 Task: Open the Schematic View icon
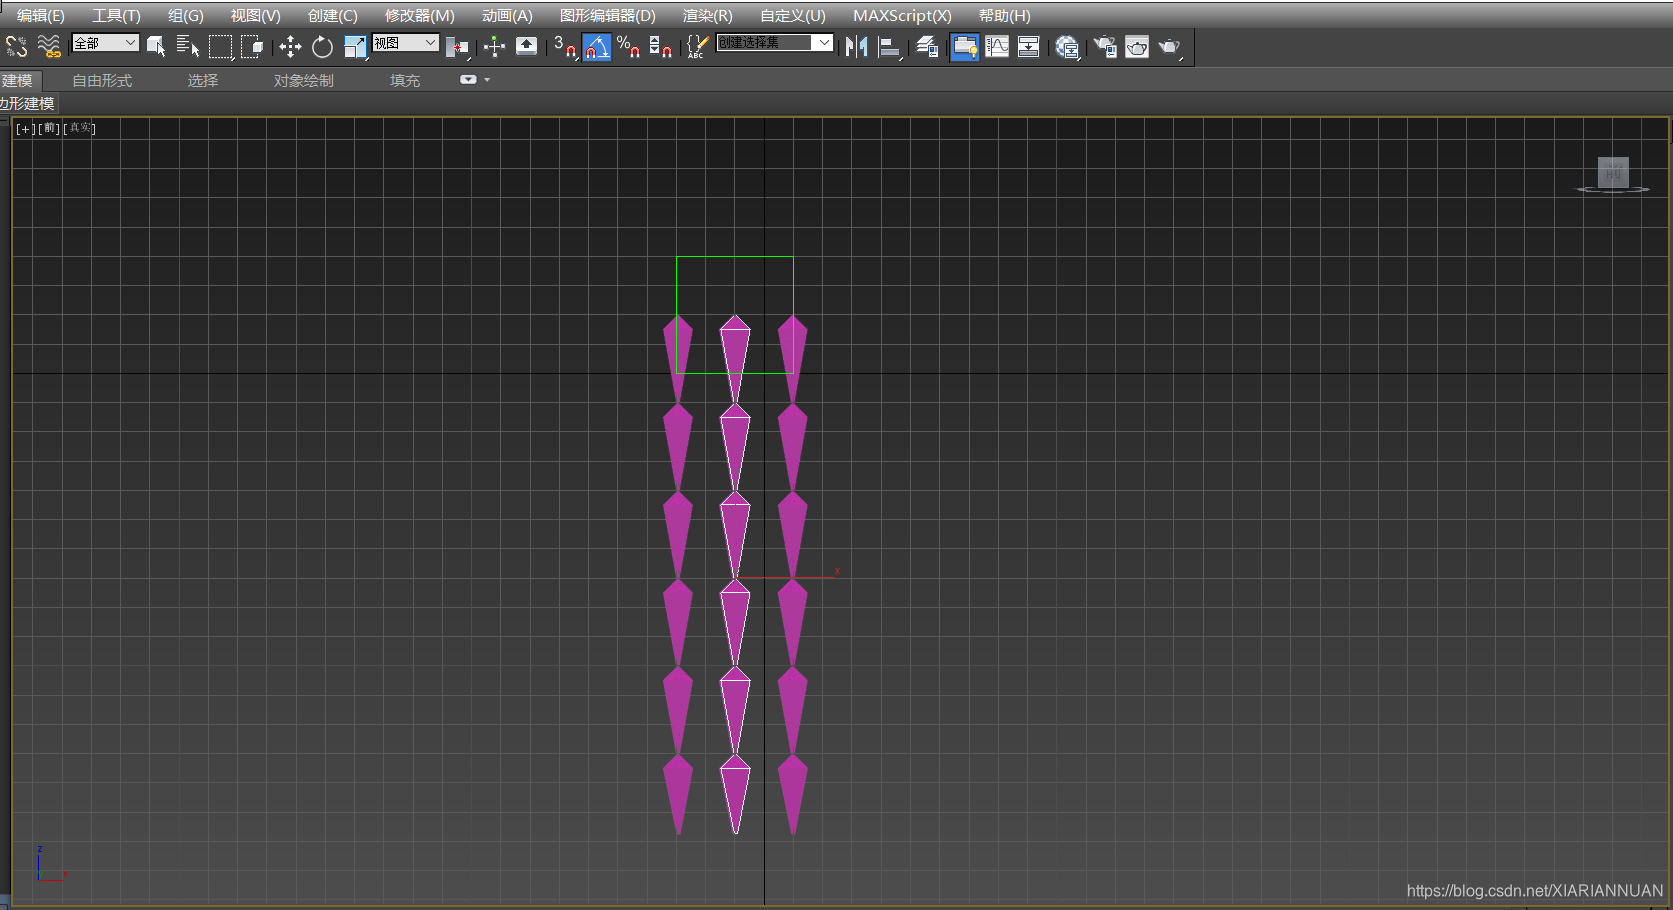click(1028, 46)
